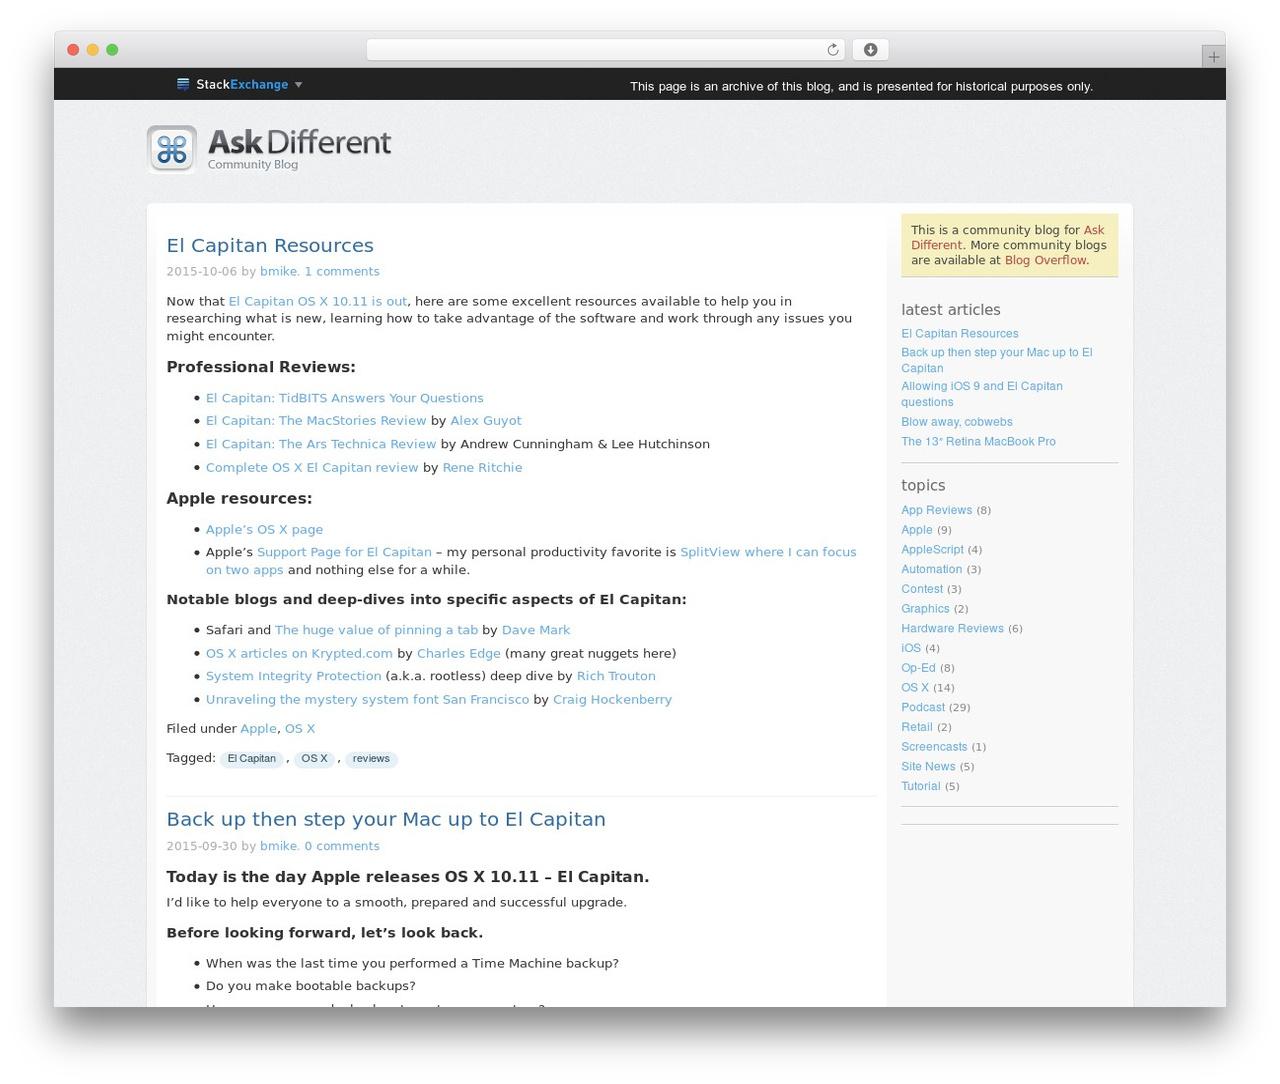Viewport: 1280px width, 1084px height.
Task: Click the browser reload icon
Action: point(832,50)
